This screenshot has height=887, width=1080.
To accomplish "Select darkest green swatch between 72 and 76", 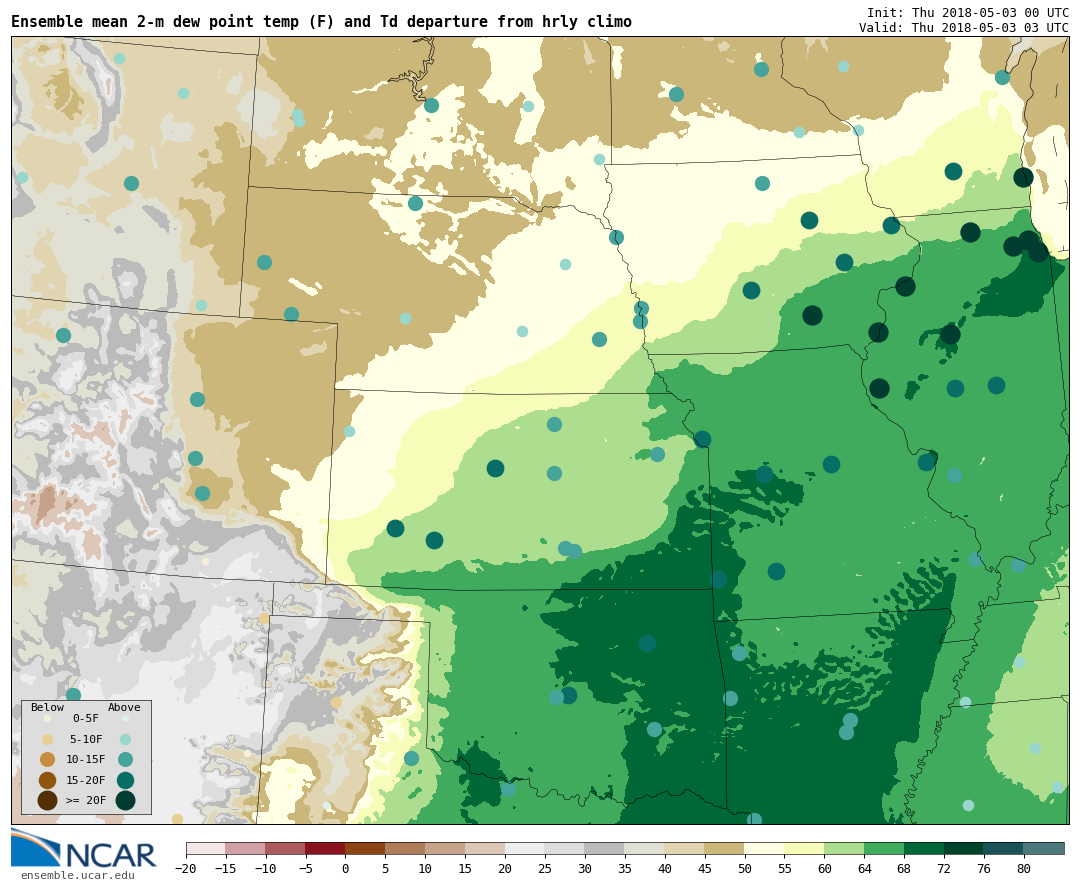I will pyautogui.click(x=964, y=848).
